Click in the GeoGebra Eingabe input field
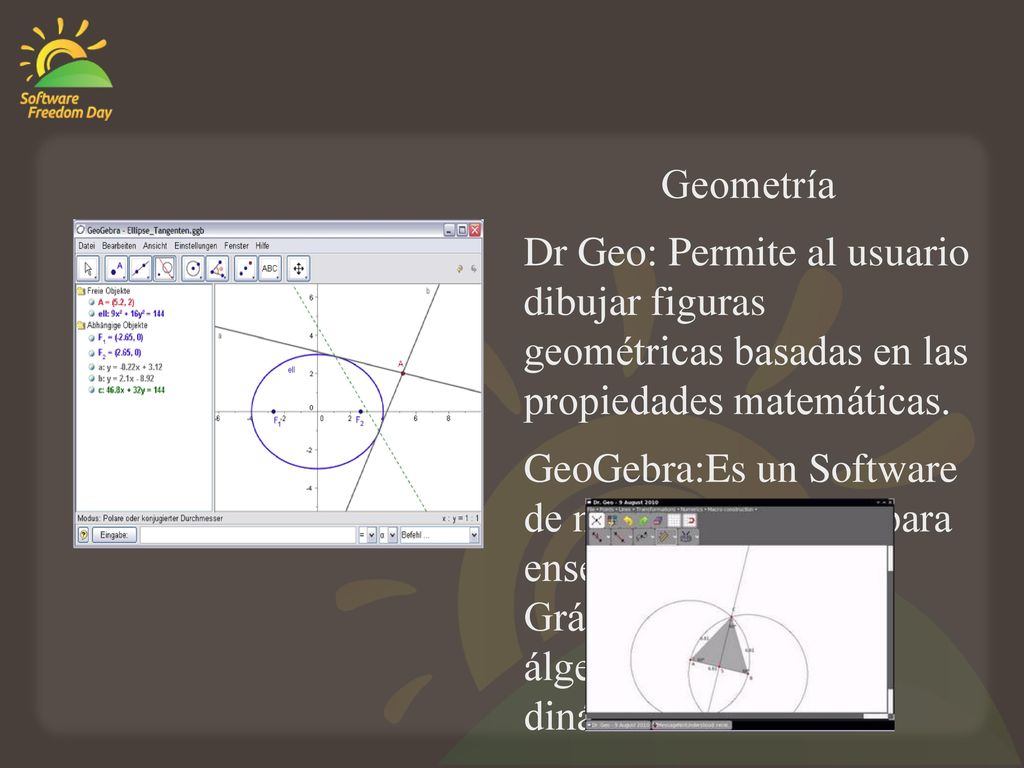This screenshot has height=768, width=1024. tap(248, 535)
